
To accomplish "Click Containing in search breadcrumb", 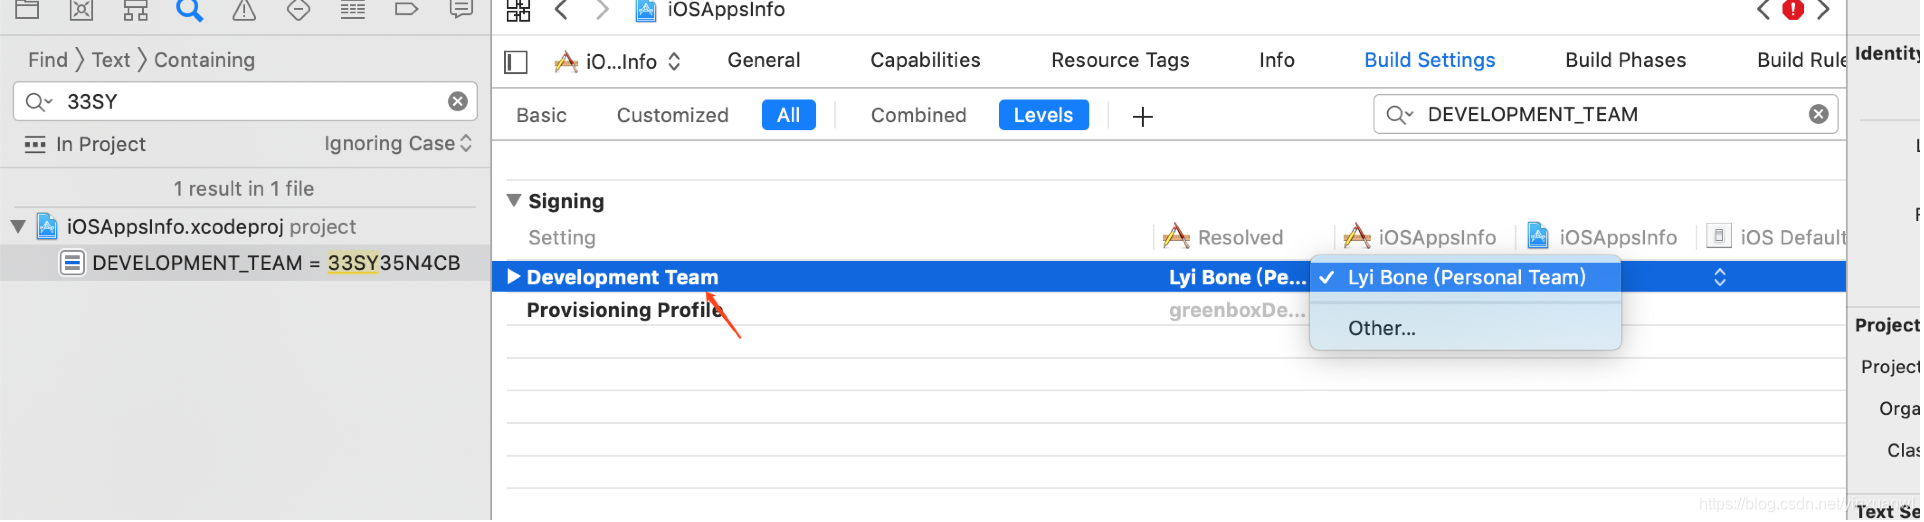I will (x=204, y=60).
